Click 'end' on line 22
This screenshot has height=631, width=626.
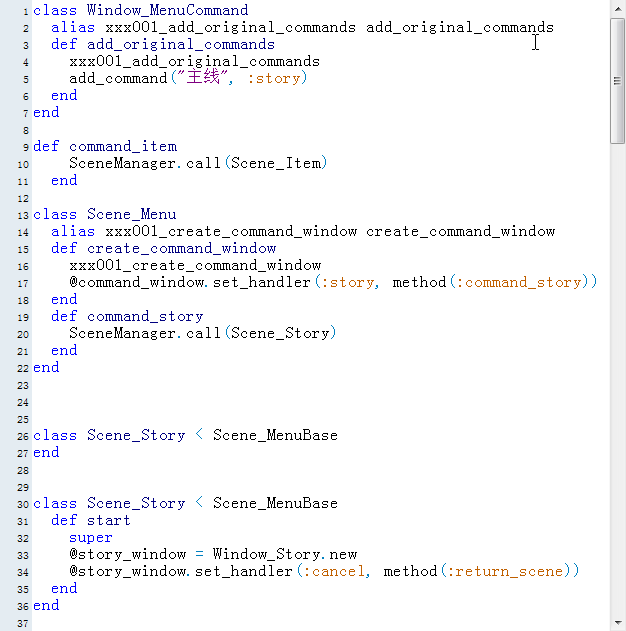pyautogui.click(x=46, y=367)
